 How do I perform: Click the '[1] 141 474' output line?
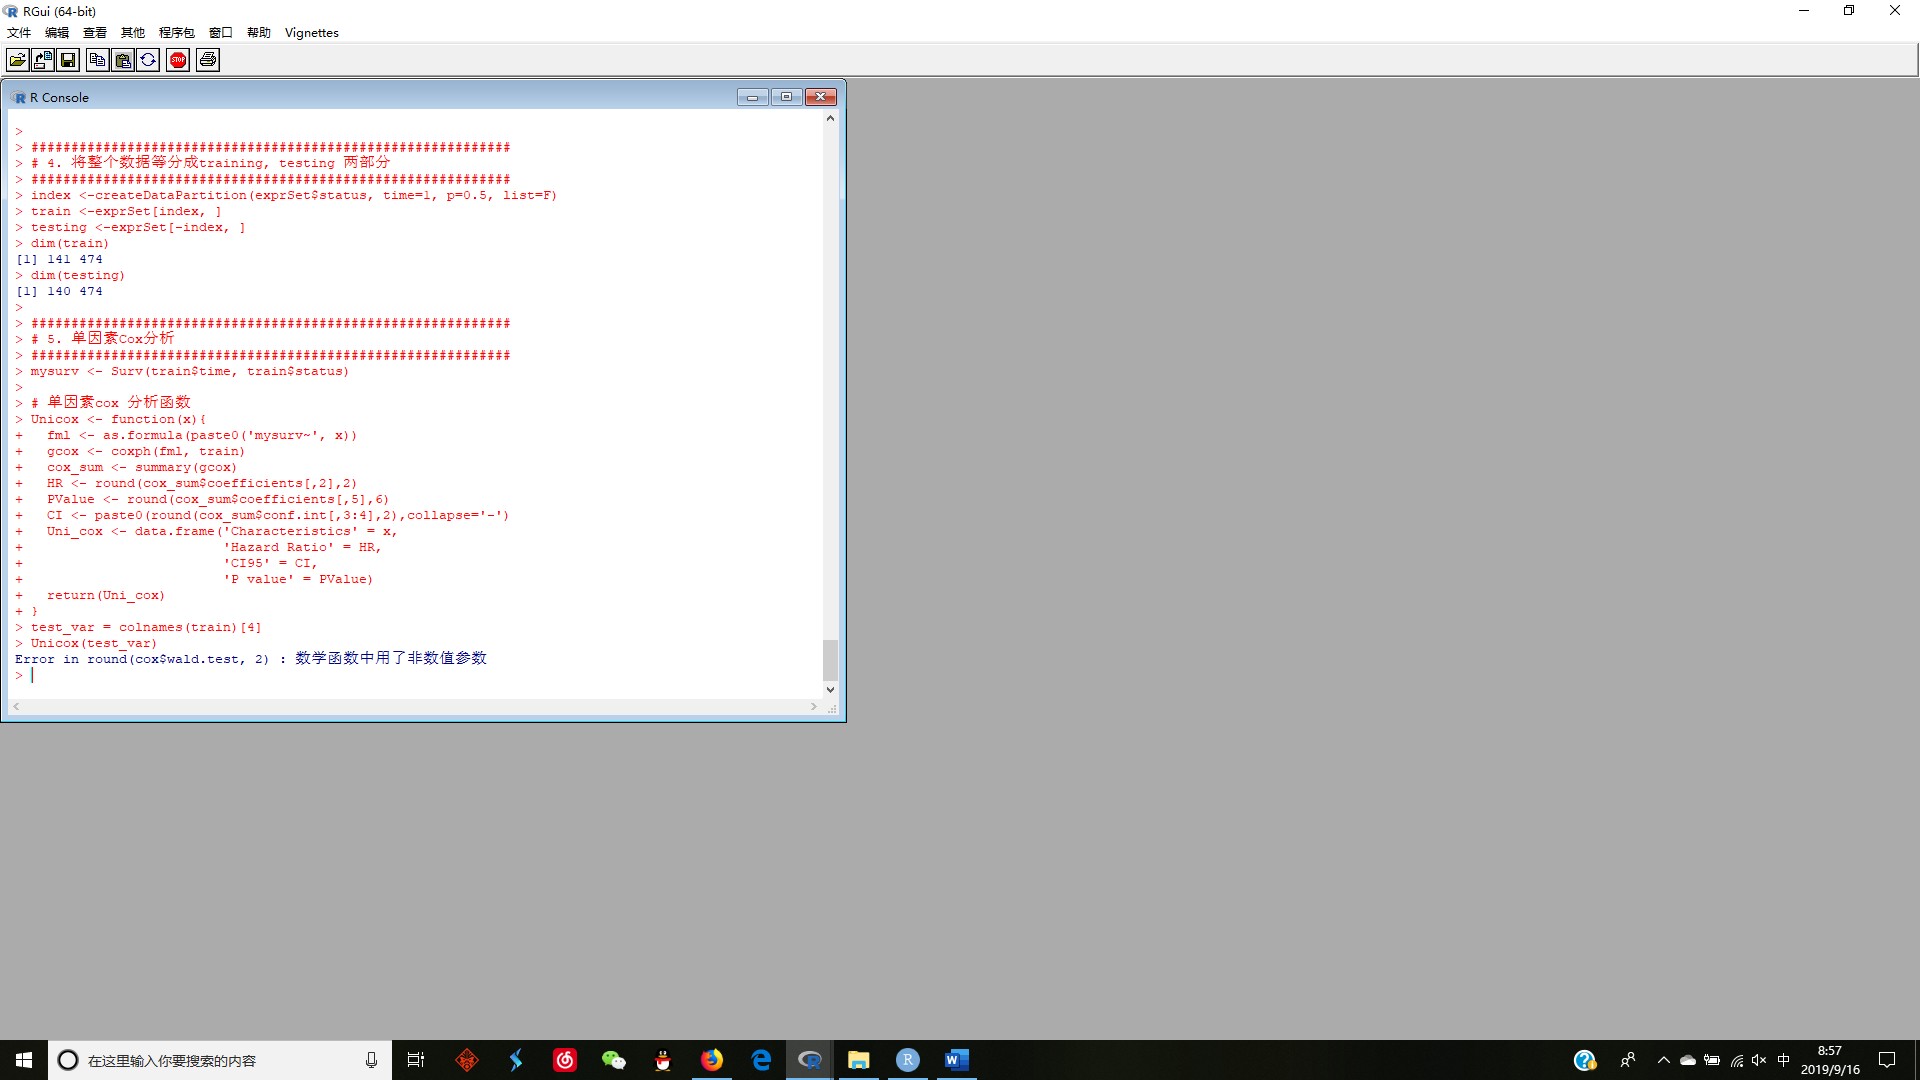click(x=59, y=259)
